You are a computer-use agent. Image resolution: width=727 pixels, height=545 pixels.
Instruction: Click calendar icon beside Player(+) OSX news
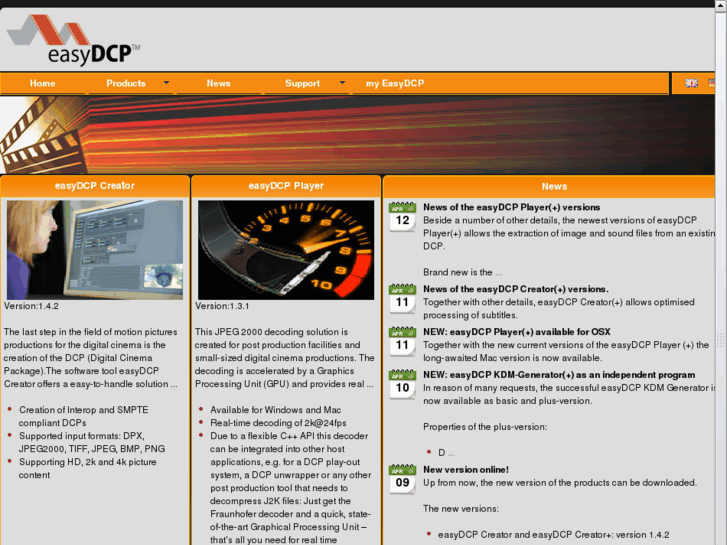pyautogui.click(x=402, y=340)
